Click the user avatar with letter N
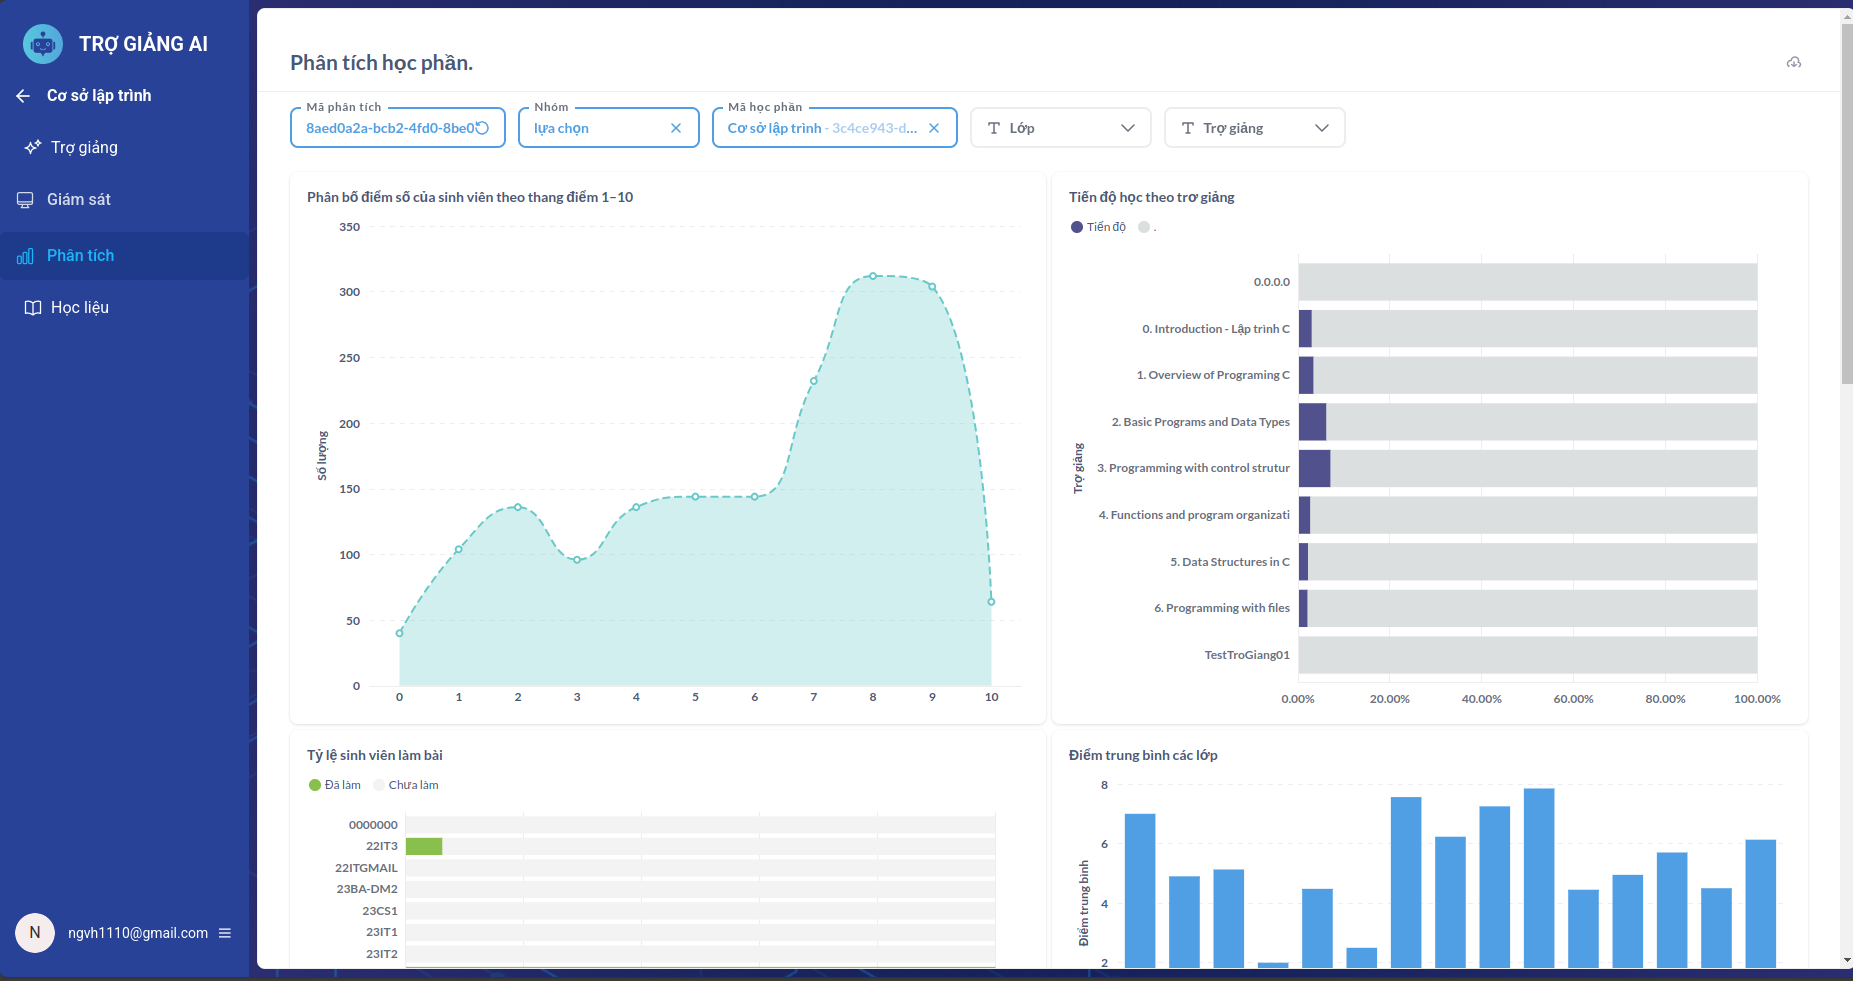Image resolution: width=1853 pixels, height=981 pixels. point(35,933)
